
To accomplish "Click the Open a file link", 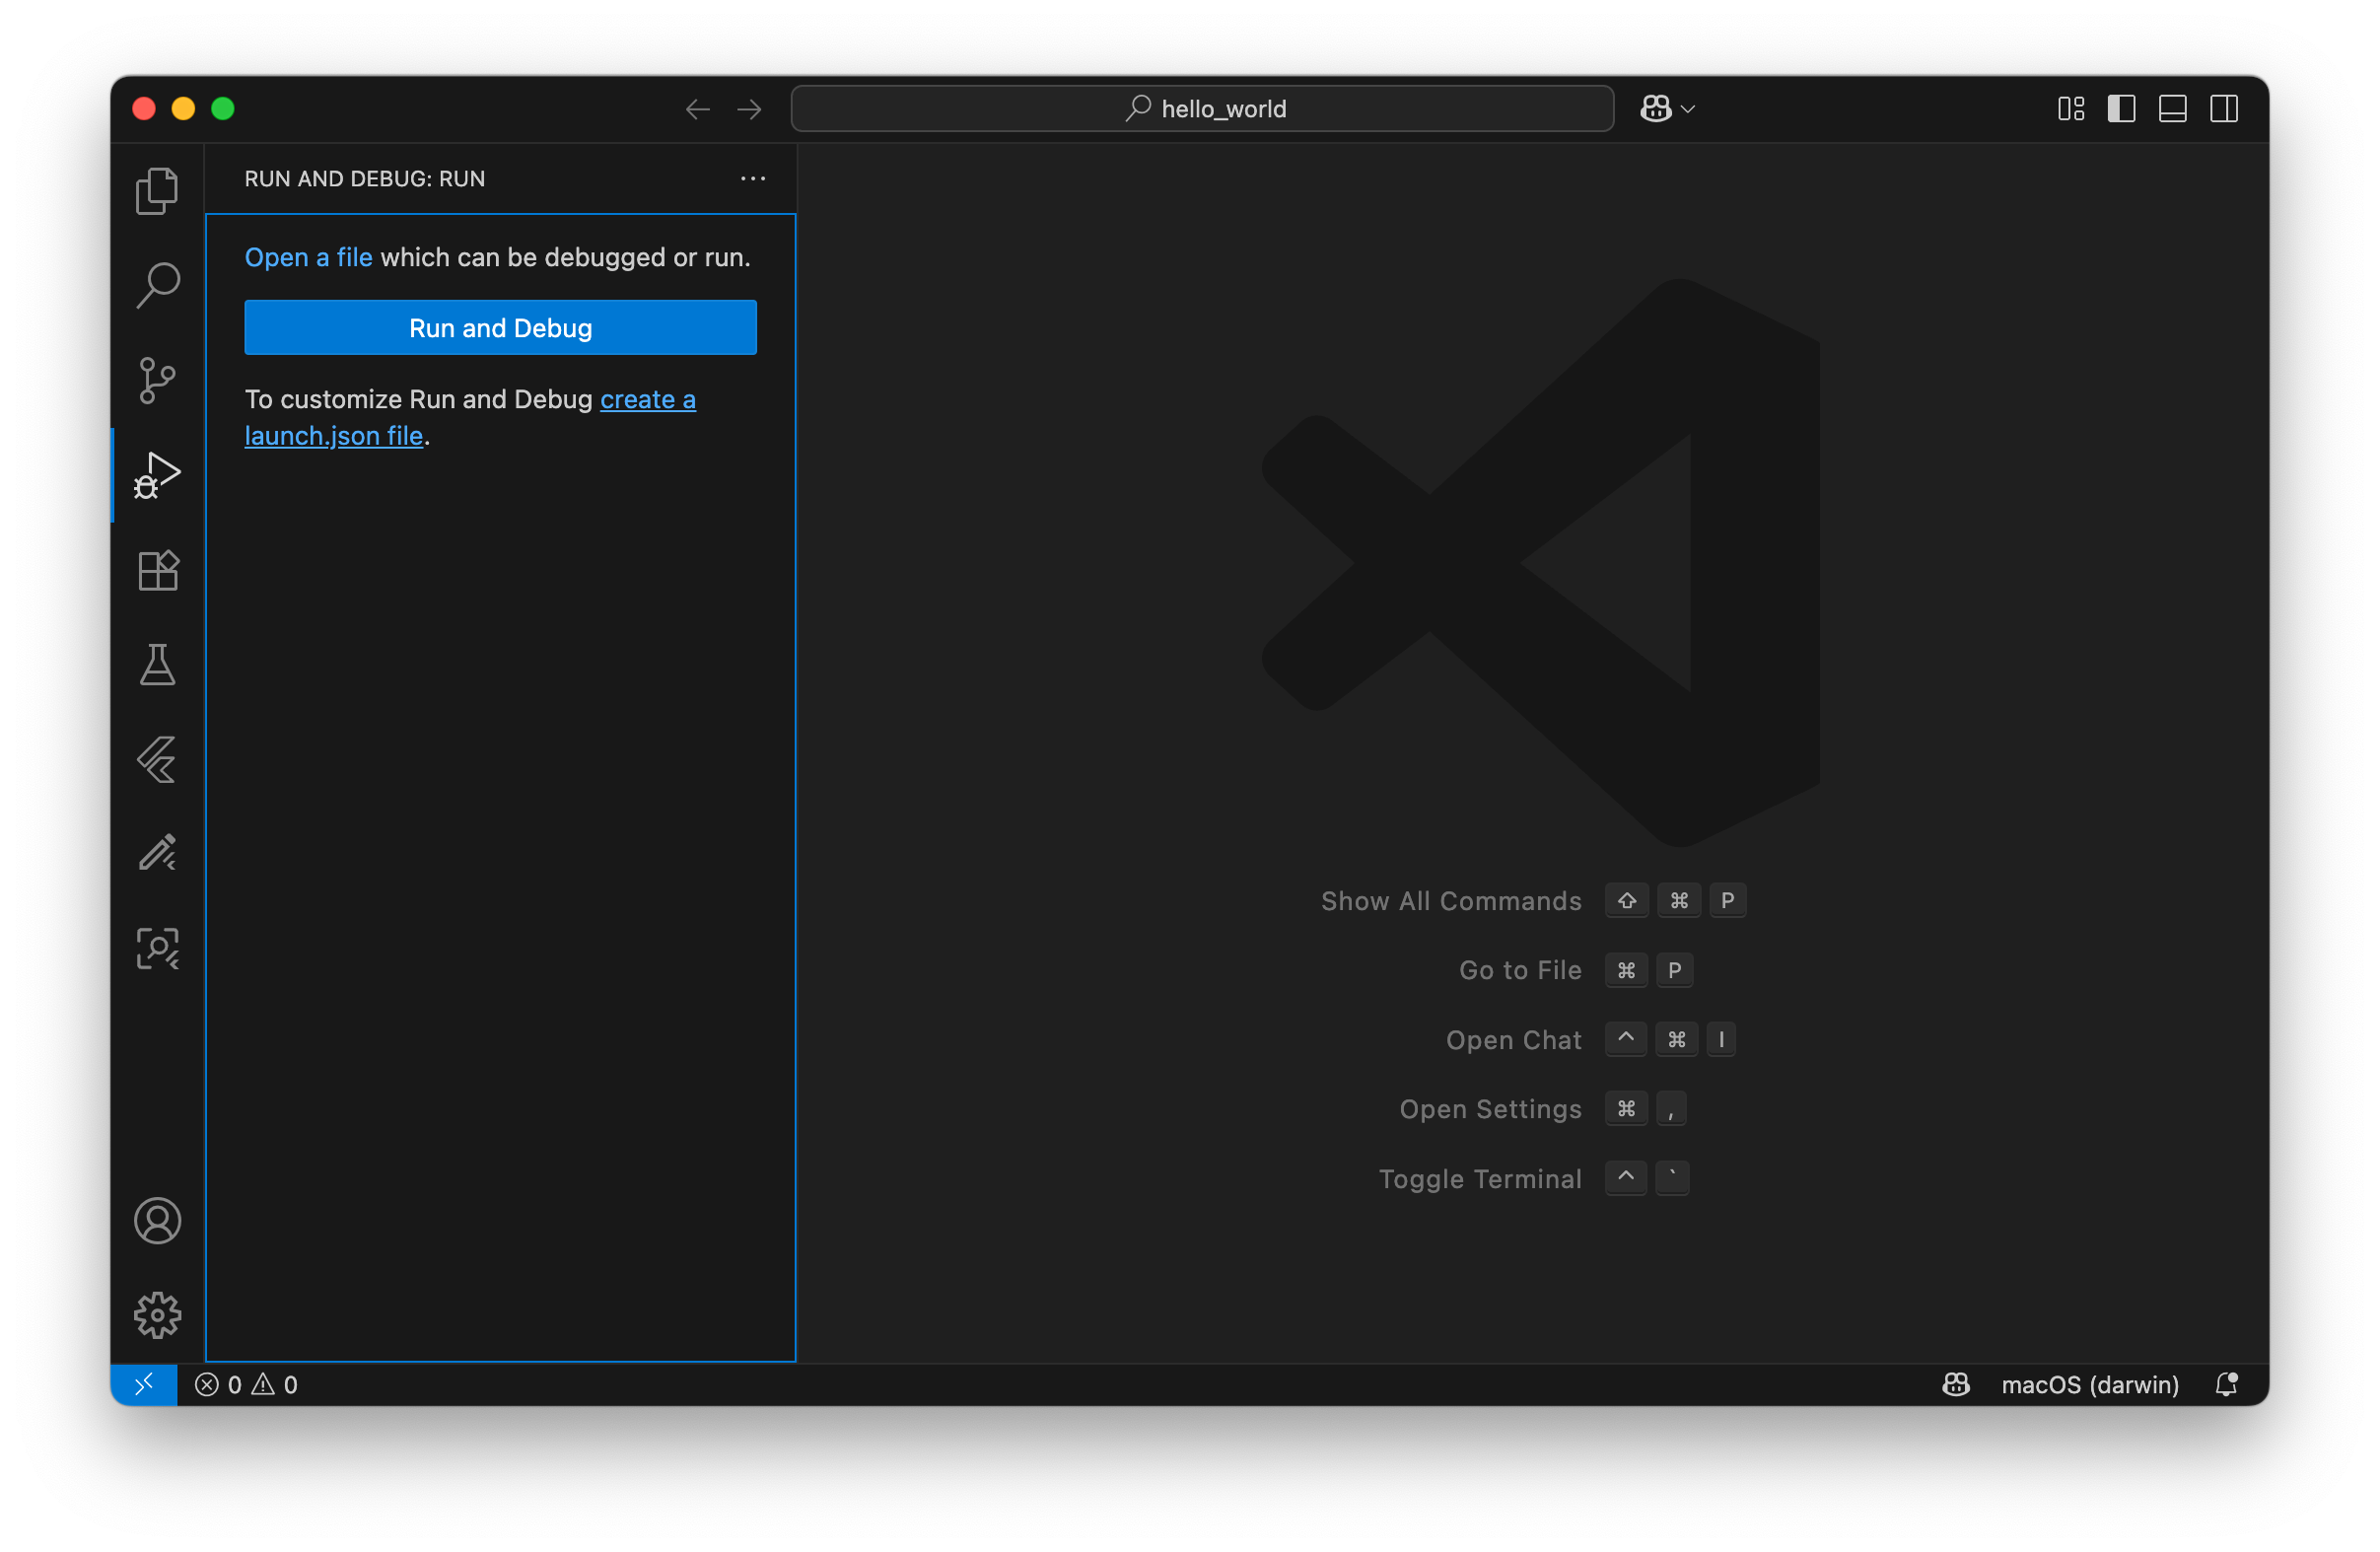I will pos(308,257).
